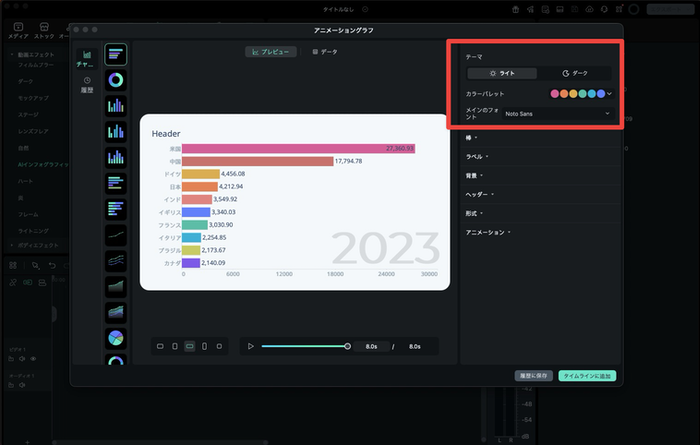Select the highlighted wide landscape aspect ratio icon
700x445 pixels.
tap(190, 346)
